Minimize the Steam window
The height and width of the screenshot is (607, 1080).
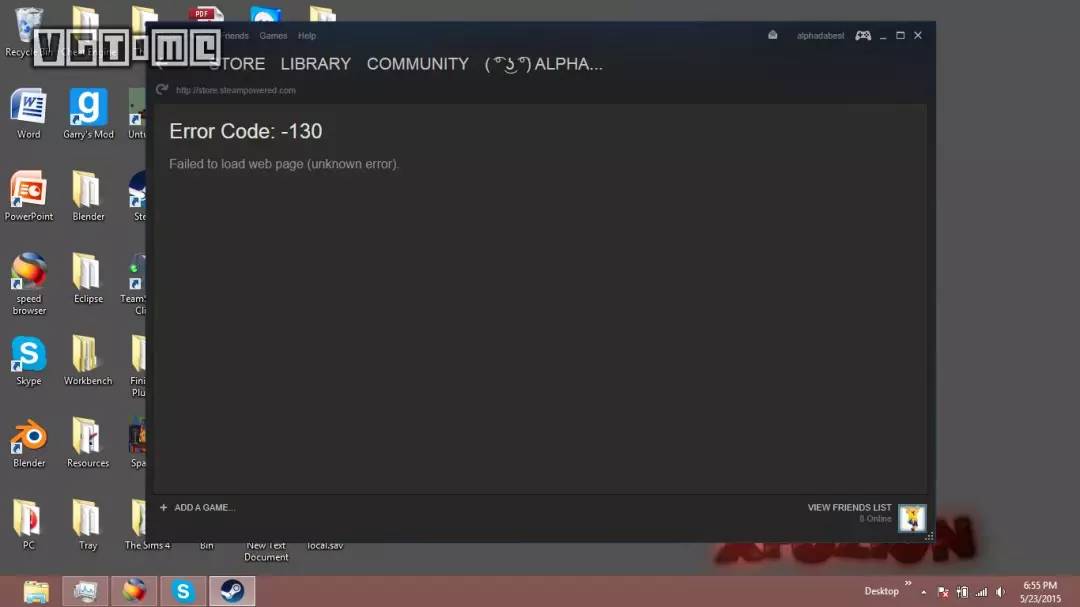[883, 36]
